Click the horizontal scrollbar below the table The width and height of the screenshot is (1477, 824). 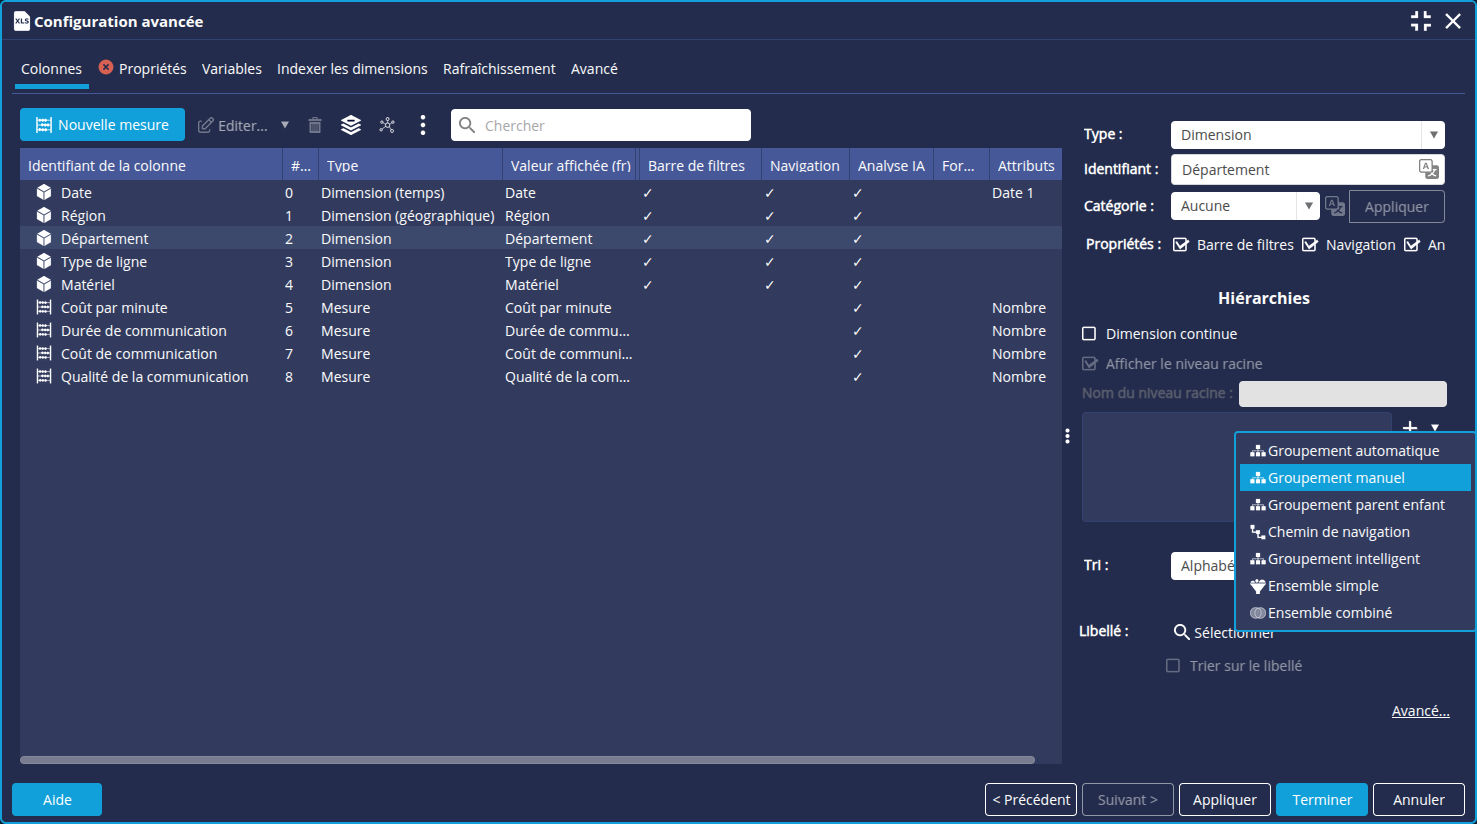point(527,760)
